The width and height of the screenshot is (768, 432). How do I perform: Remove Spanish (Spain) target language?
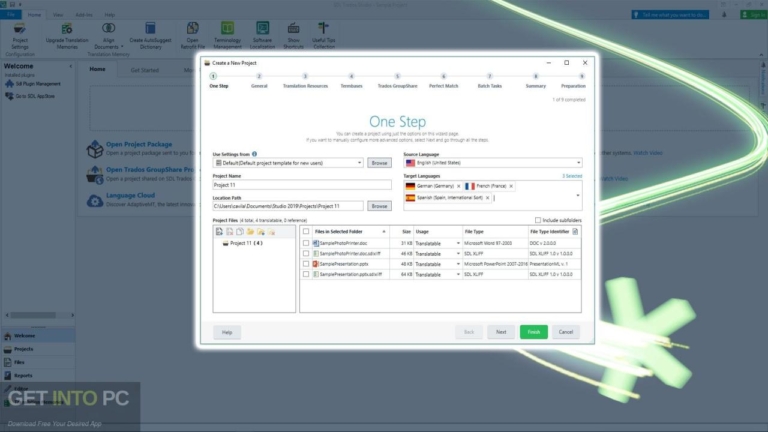487,198
